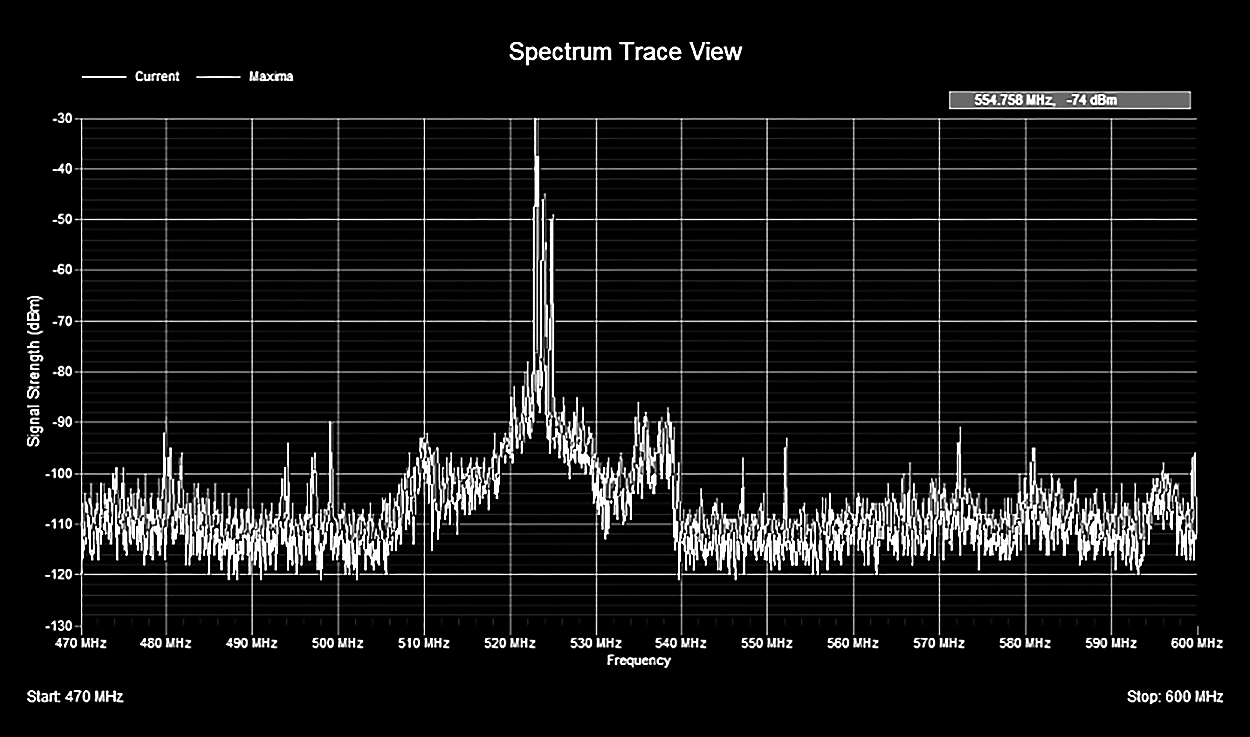Click the 590 MHz frequency axis label

(x=1111, y=643)
